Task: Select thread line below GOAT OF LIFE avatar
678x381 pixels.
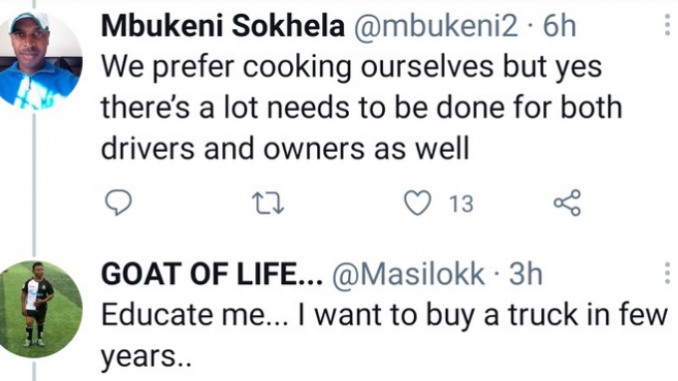Action: 34,370
